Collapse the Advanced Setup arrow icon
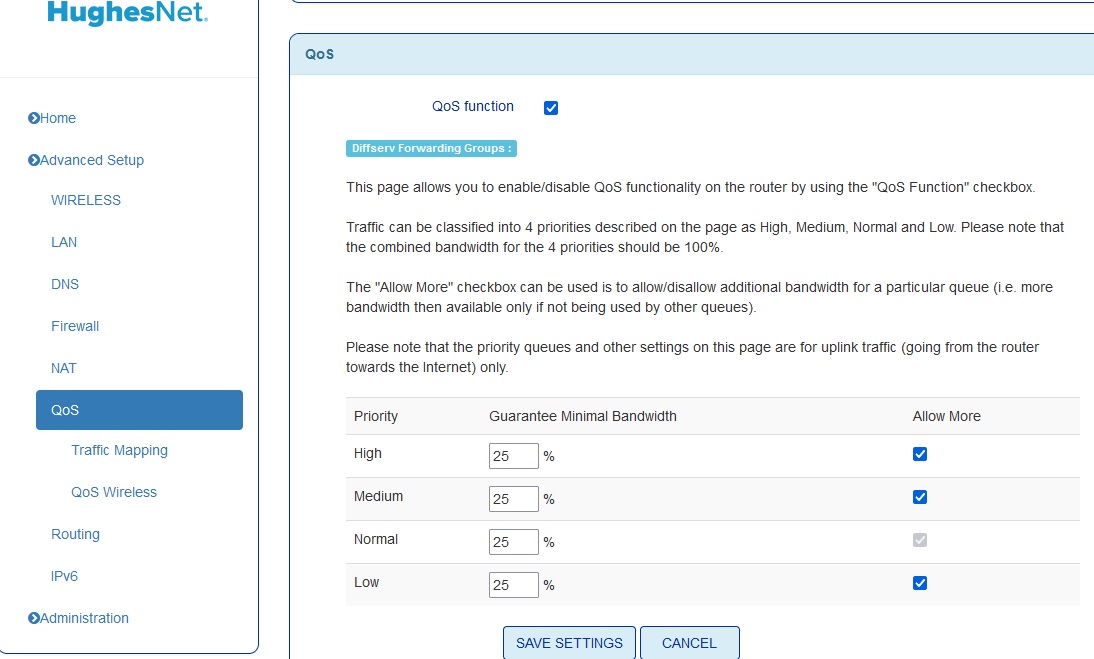1094x659 pixels. (33, 160)
